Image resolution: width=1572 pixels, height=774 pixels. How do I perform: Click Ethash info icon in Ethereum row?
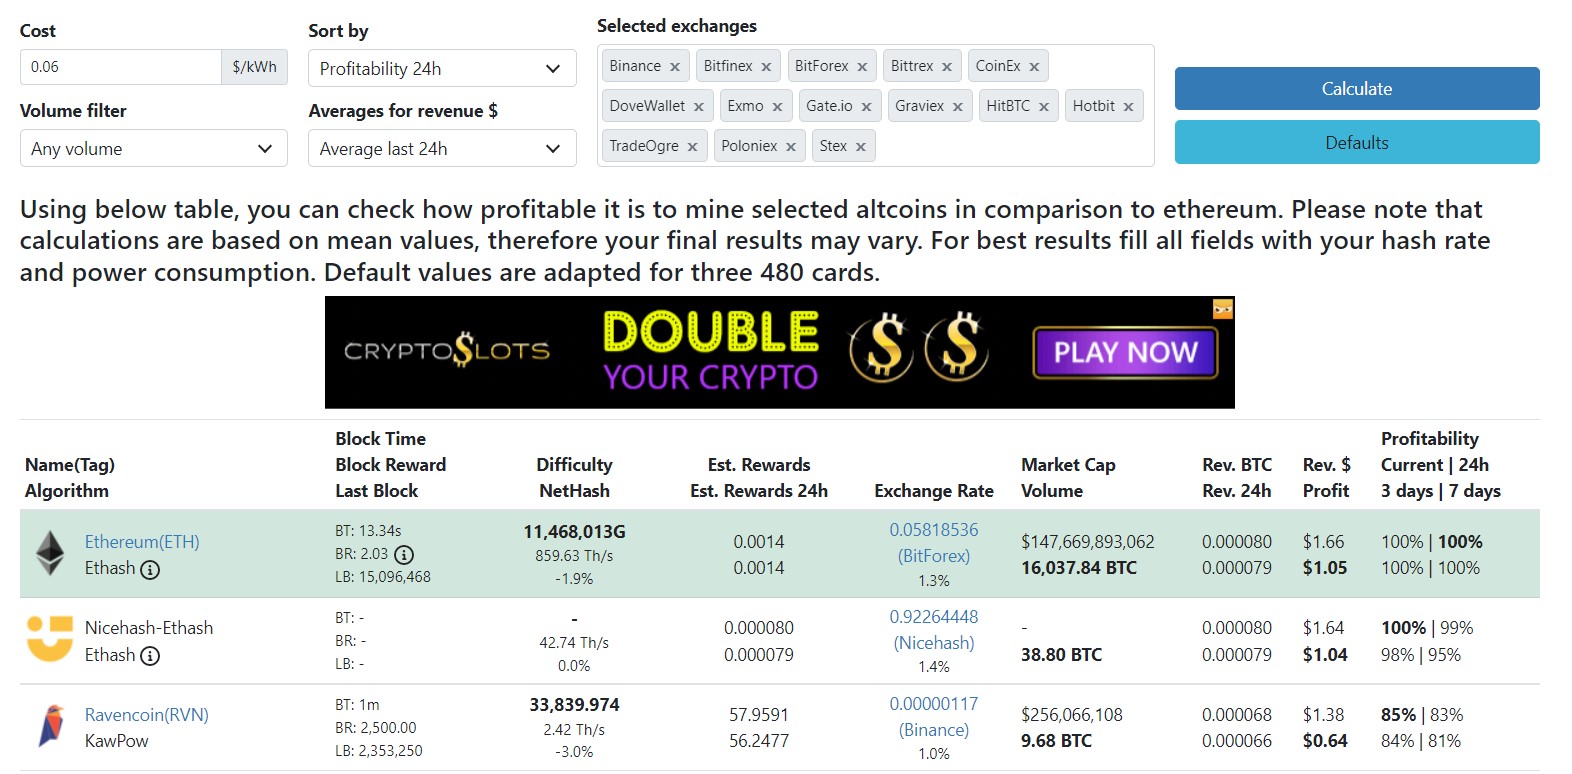pos(150,569)
